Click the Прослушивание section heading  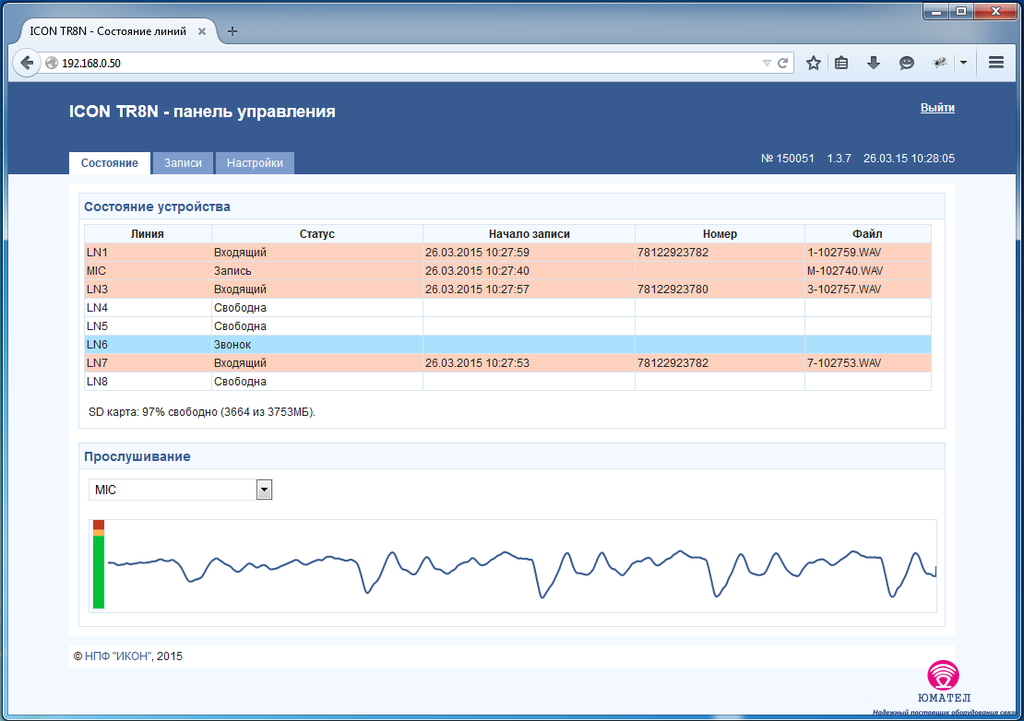(137, 457)
